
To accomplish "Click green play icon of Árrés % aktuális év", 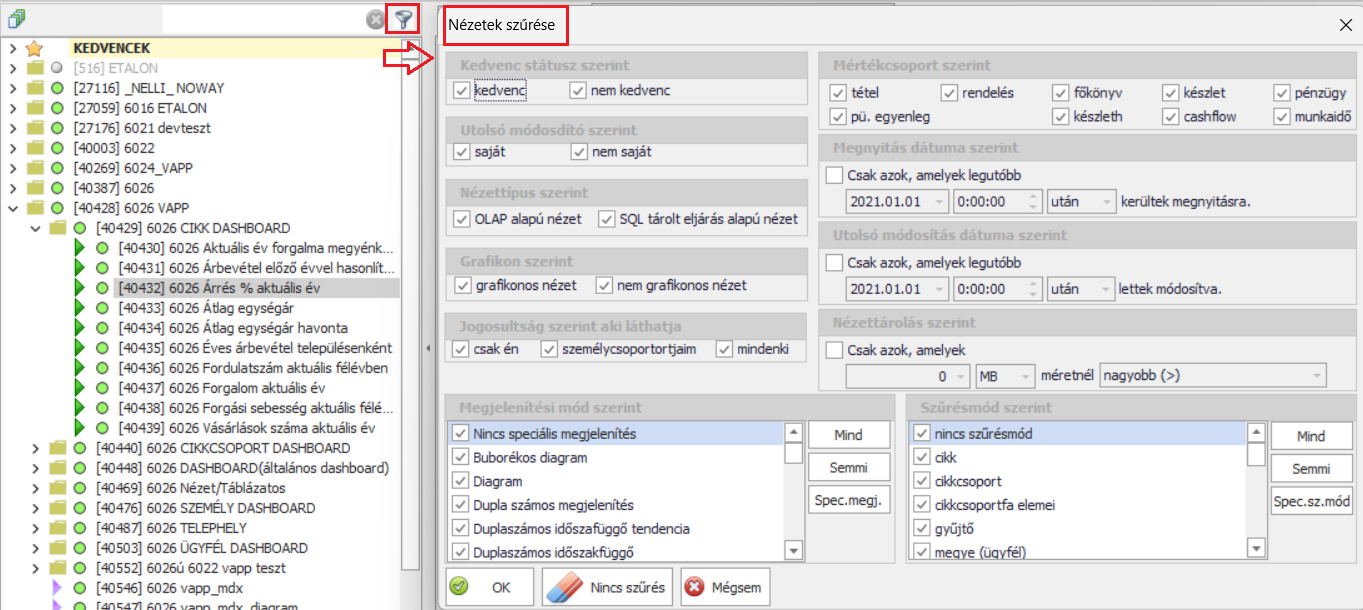I will coord(80,288).
